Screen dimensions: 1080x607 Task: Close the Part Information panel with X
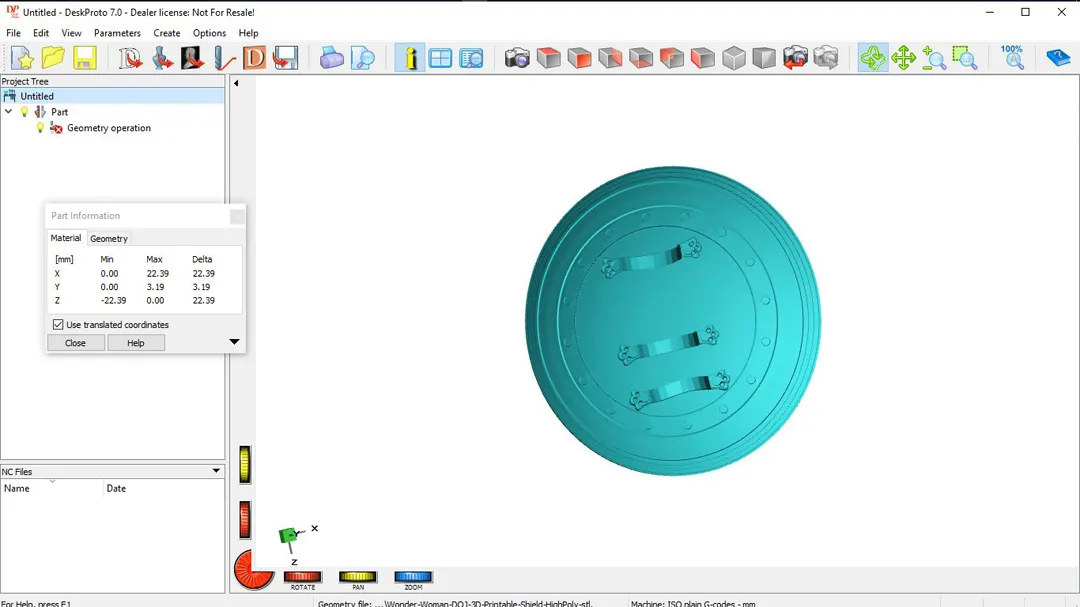point(237,216)
